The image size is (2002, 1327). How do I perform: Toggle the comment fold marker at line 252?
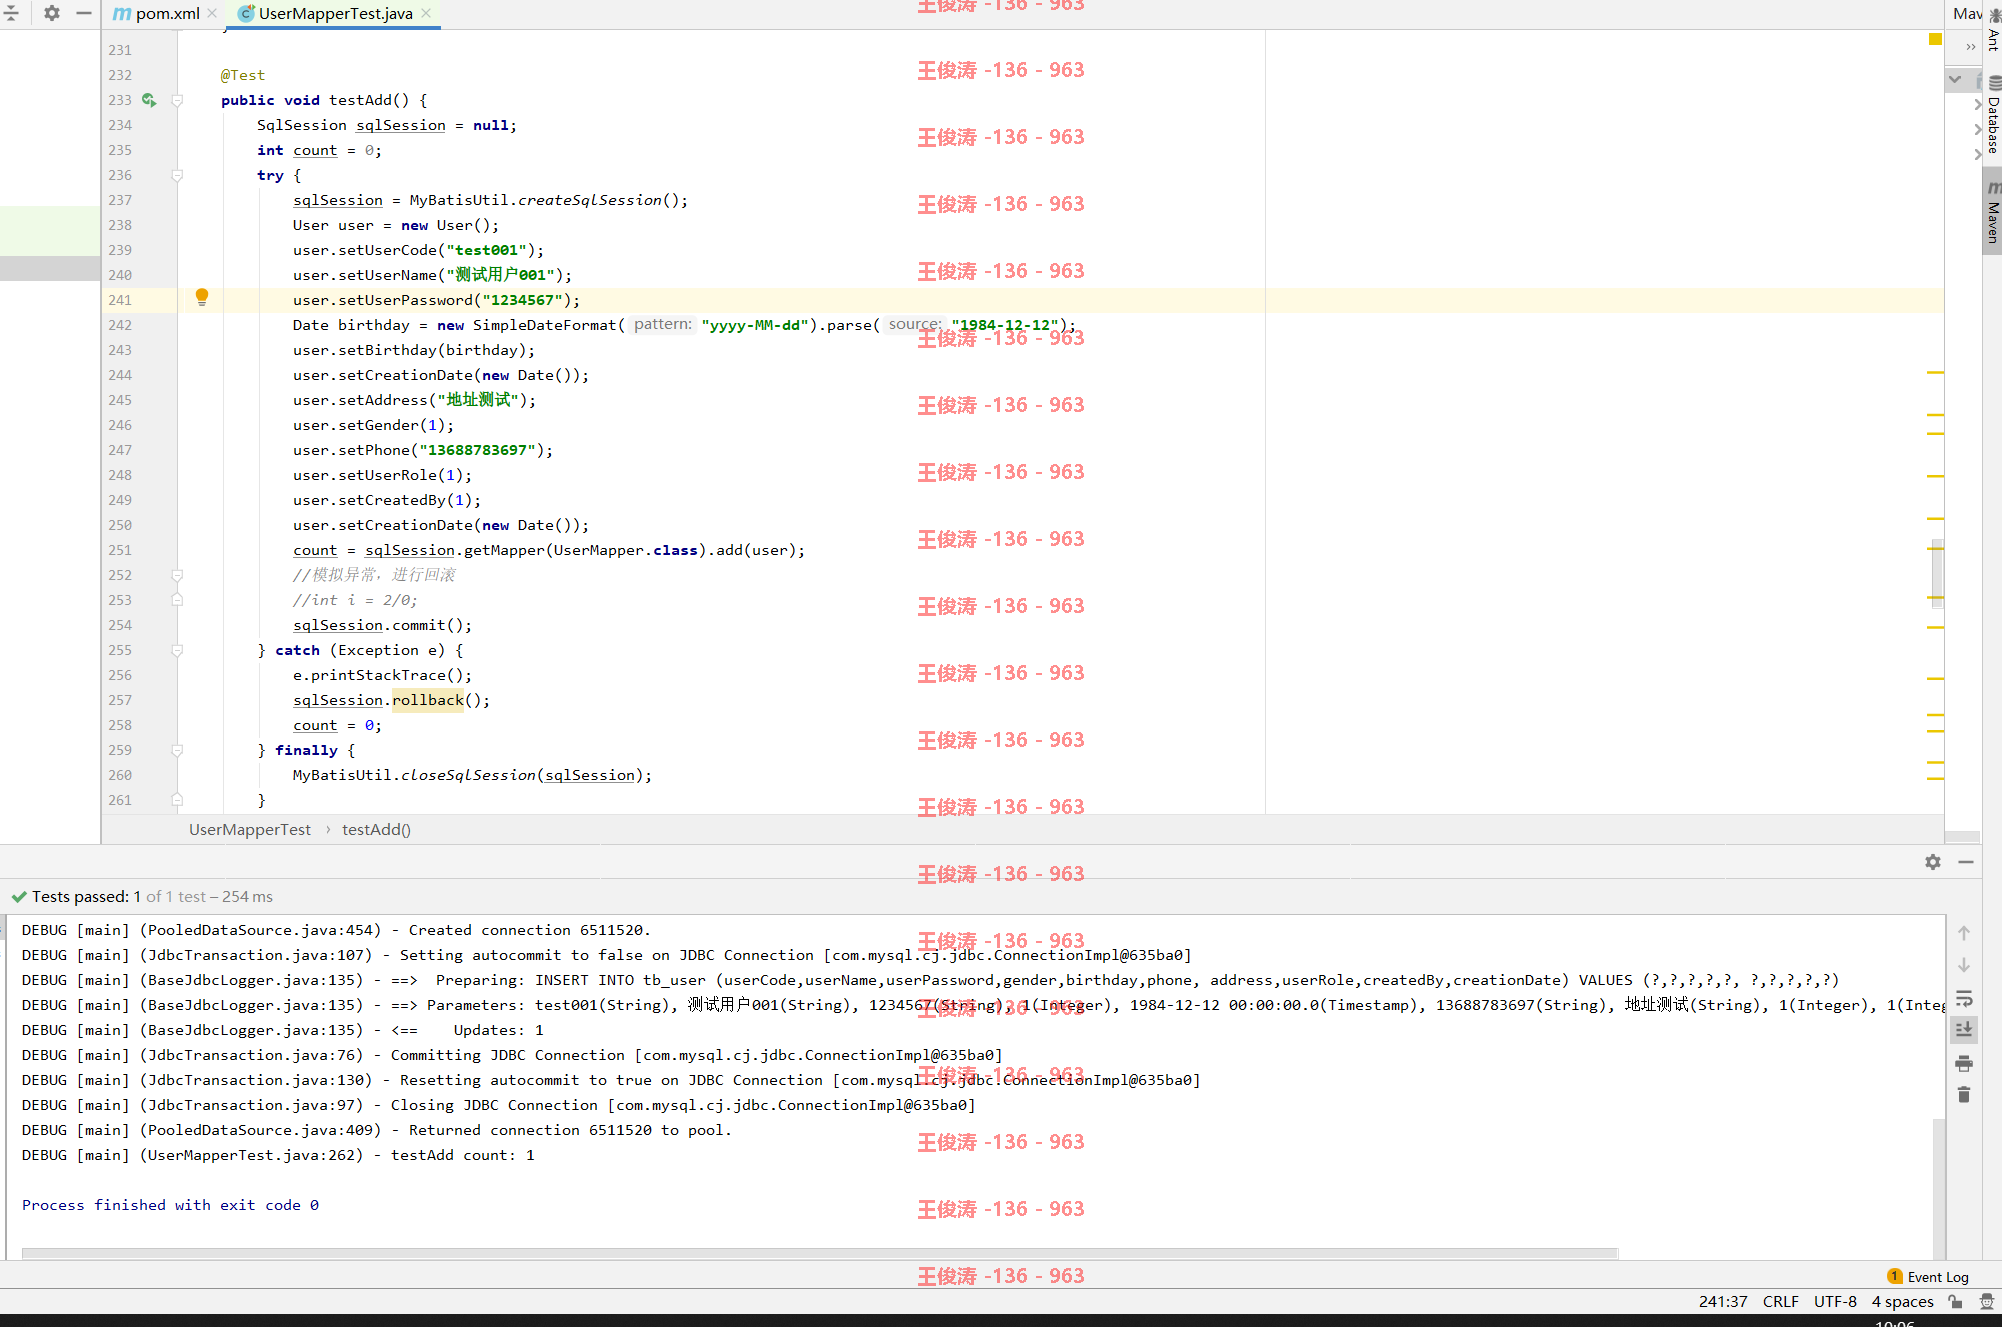point(177,575)
